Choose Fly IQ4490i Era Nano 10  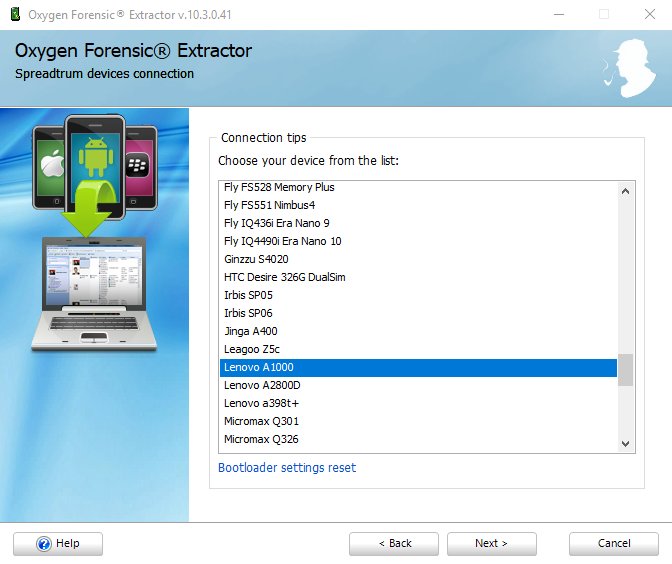pos(418,241)
